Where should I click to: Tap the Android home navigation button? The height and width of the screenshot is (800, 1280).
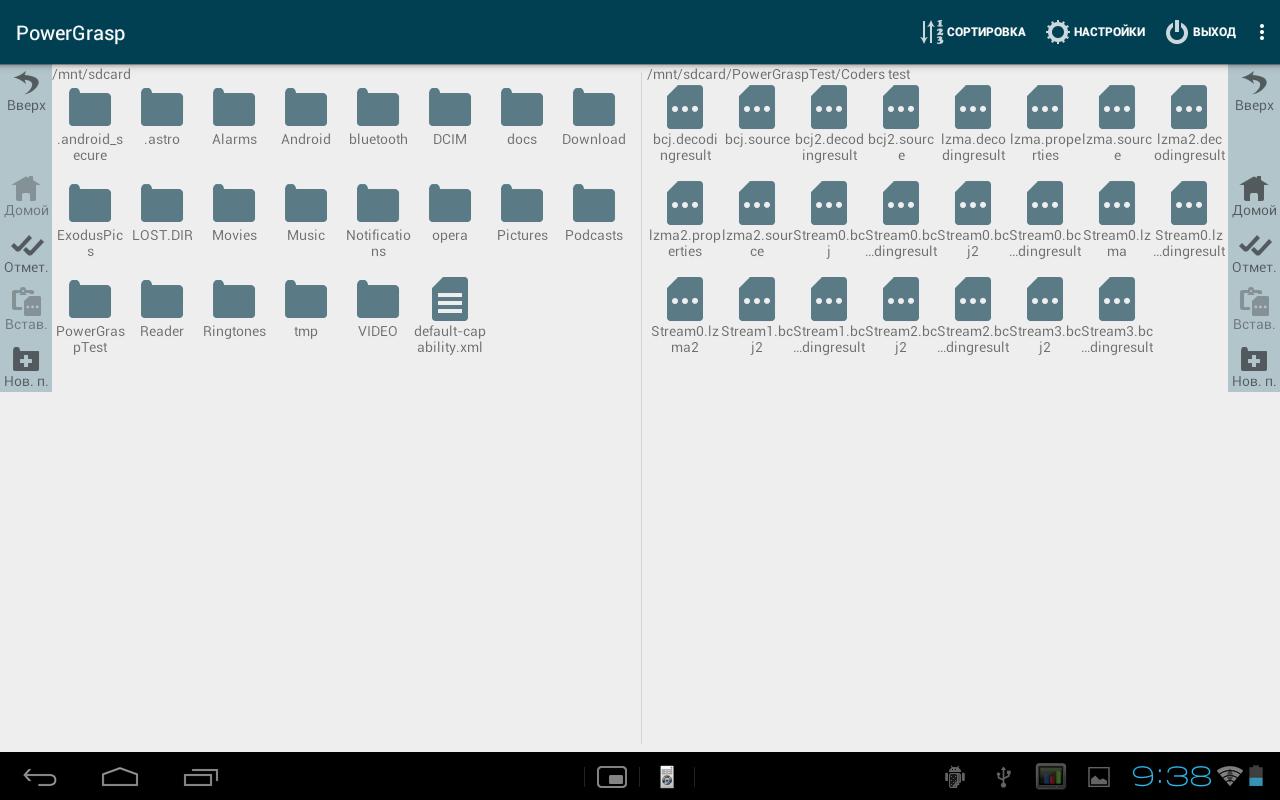[x=120, y=777]
